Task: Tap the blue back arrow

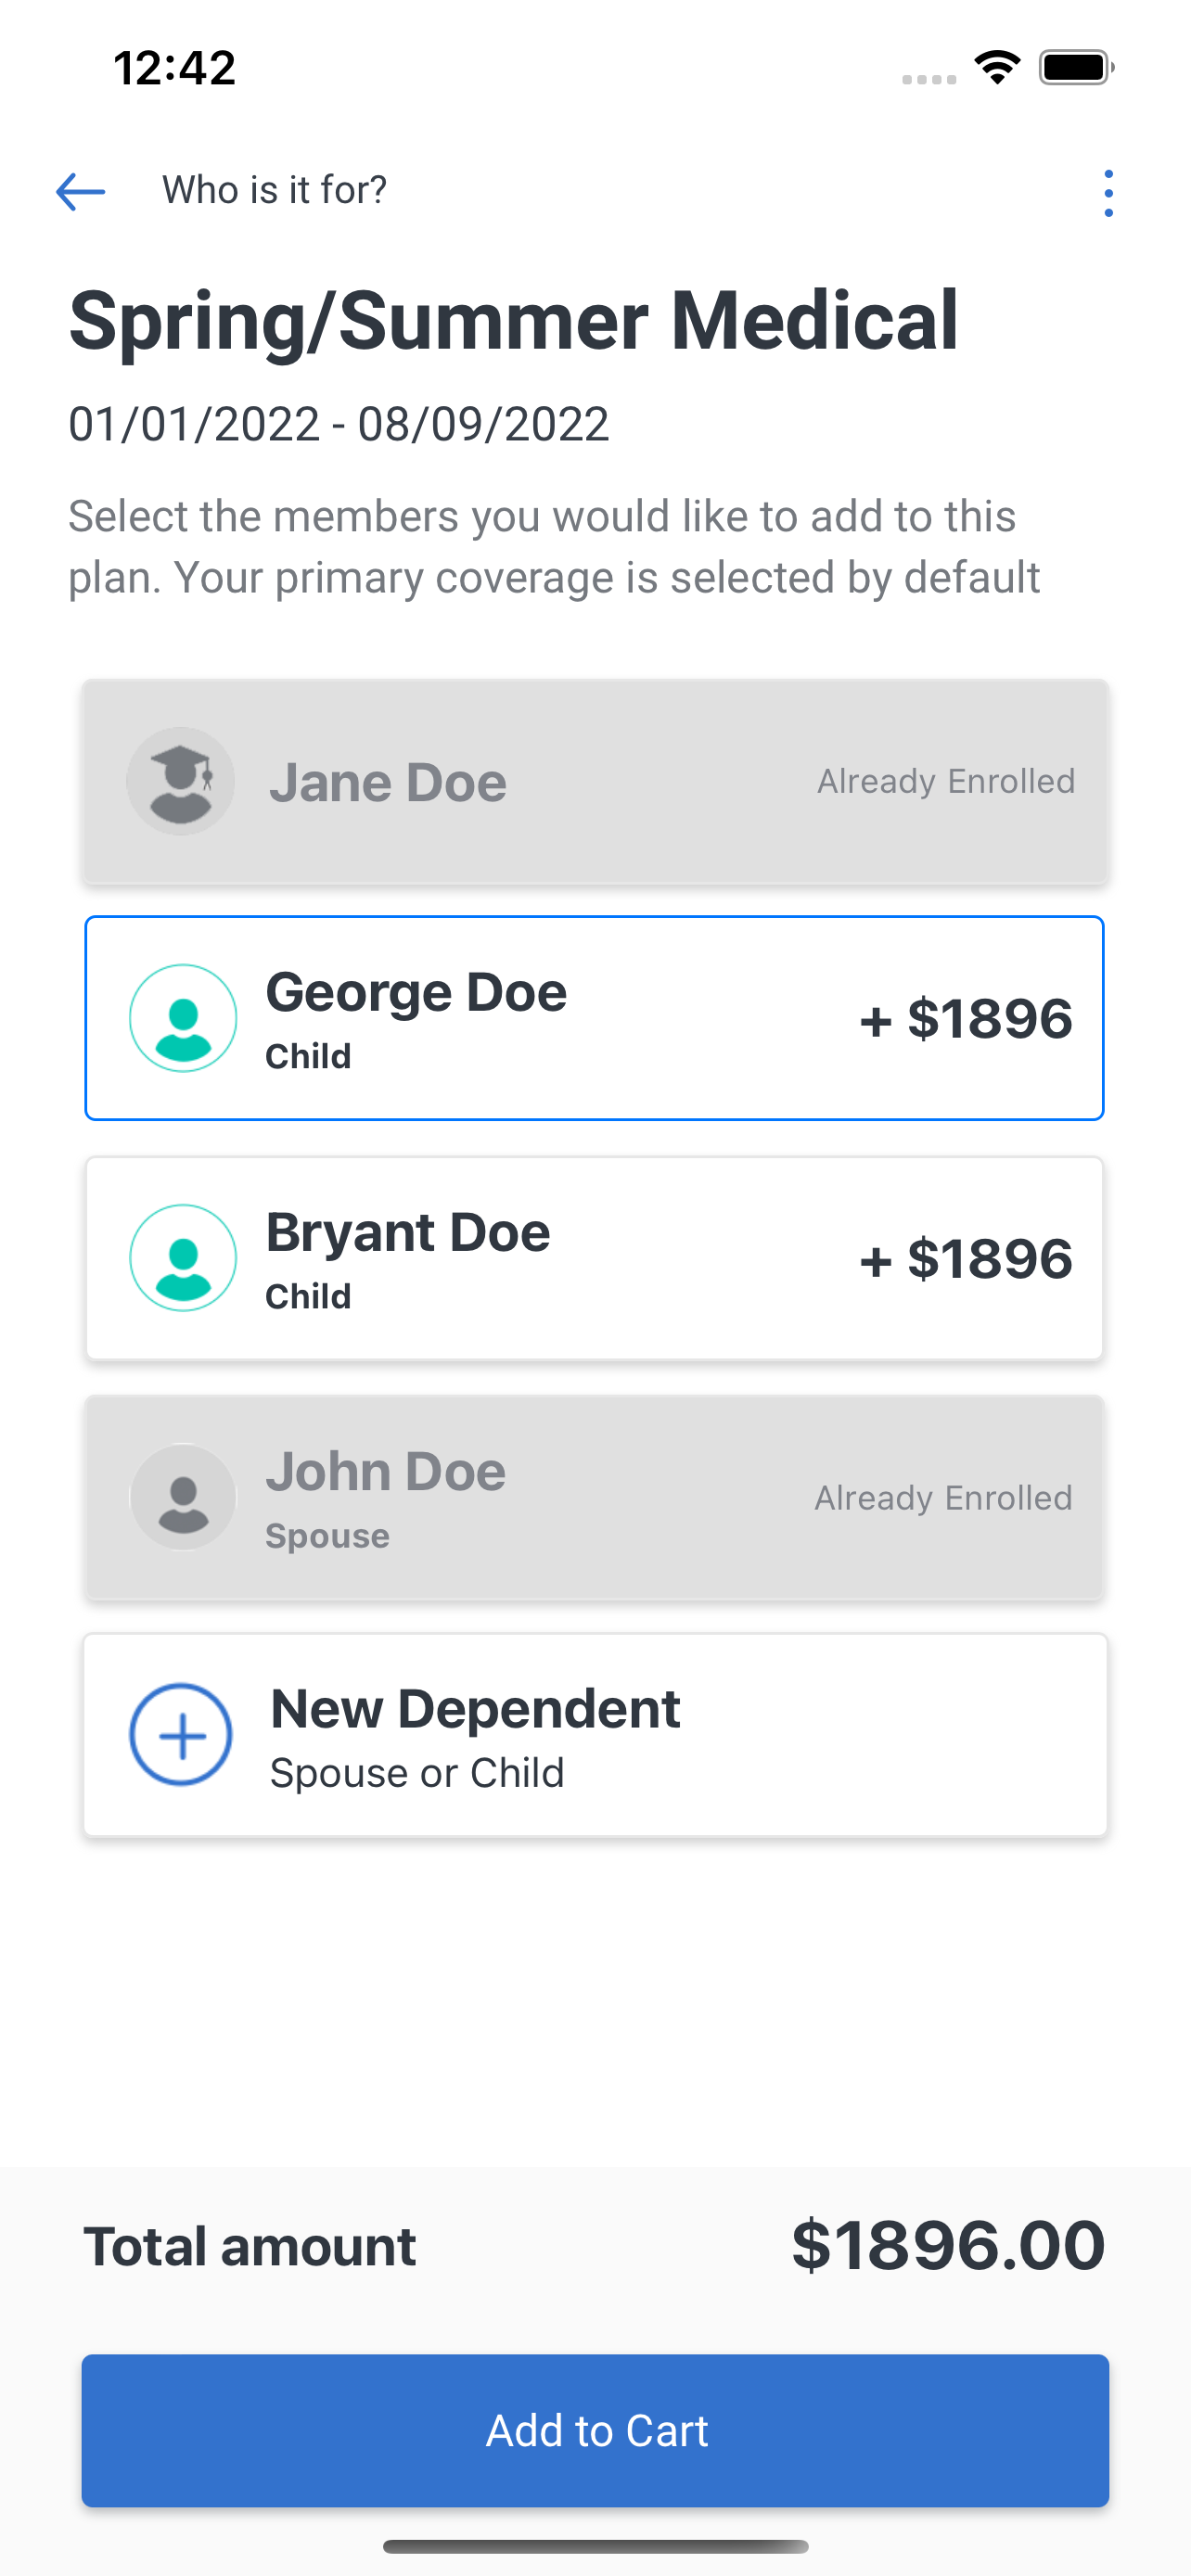Action: (x=81, y=191)
